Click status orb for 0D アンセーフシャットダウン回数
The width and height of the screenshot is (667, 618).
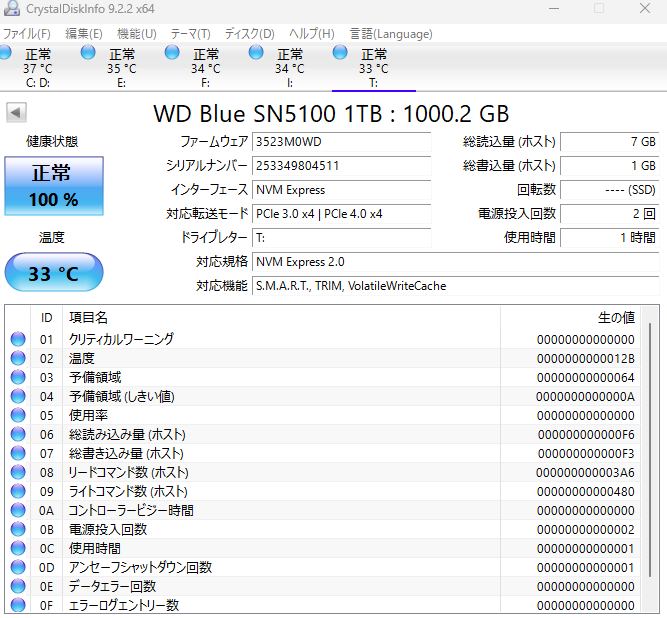pyautogui.click(x=18, y=567)
